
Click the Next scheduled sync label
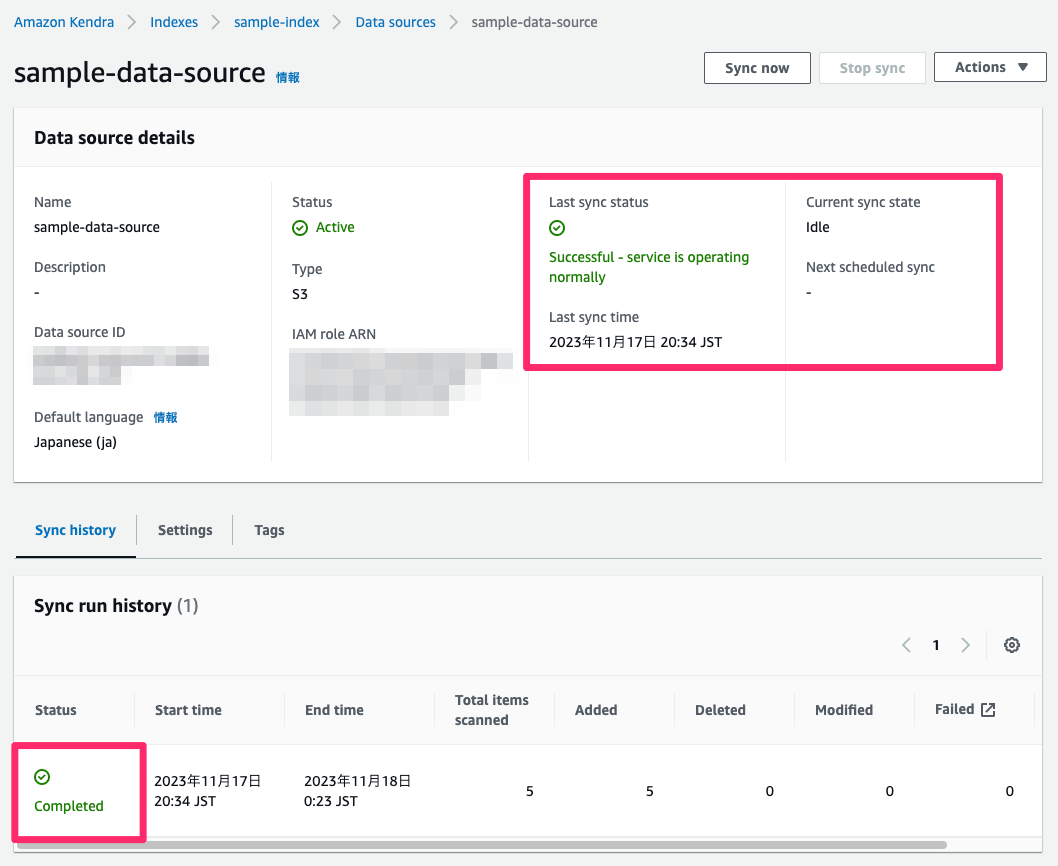tap(870, 267)
